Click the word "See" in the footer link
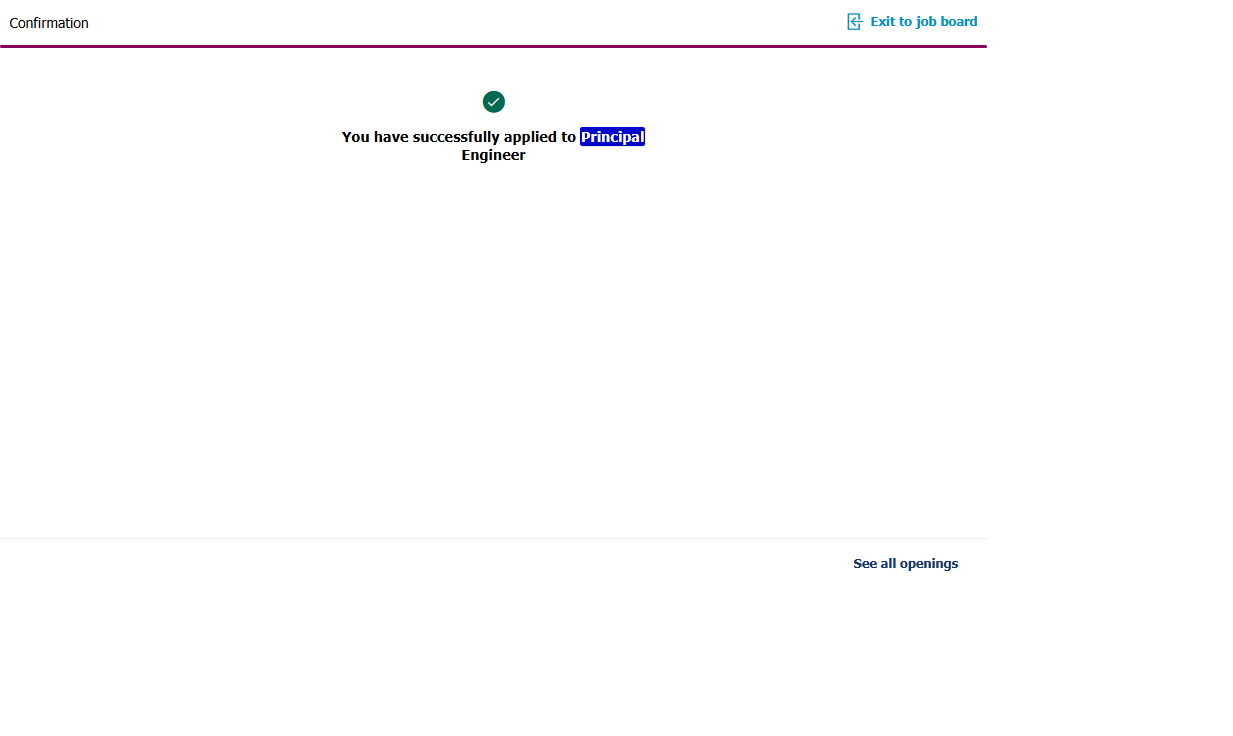Screen dimensions: 1233x736 click(x=865, y=564)
